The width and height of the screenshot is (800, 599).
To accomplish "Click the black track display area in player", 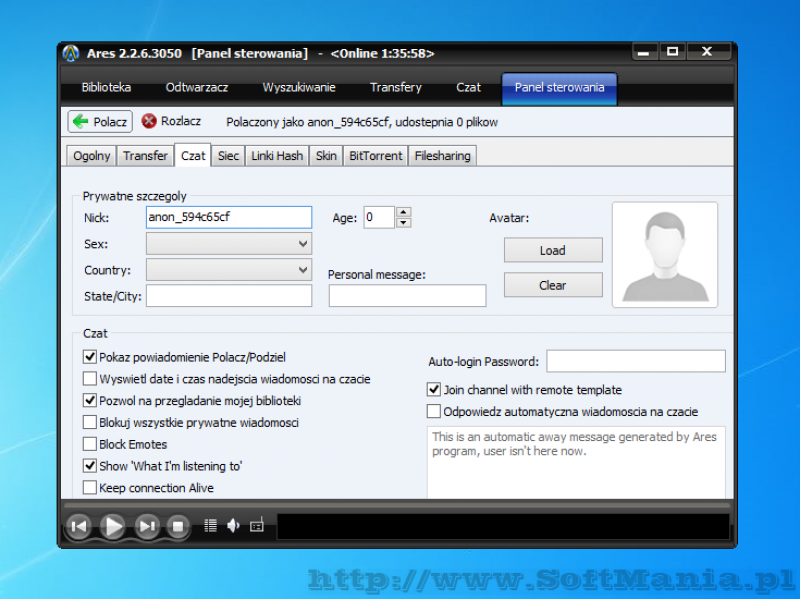I will 503,526.
